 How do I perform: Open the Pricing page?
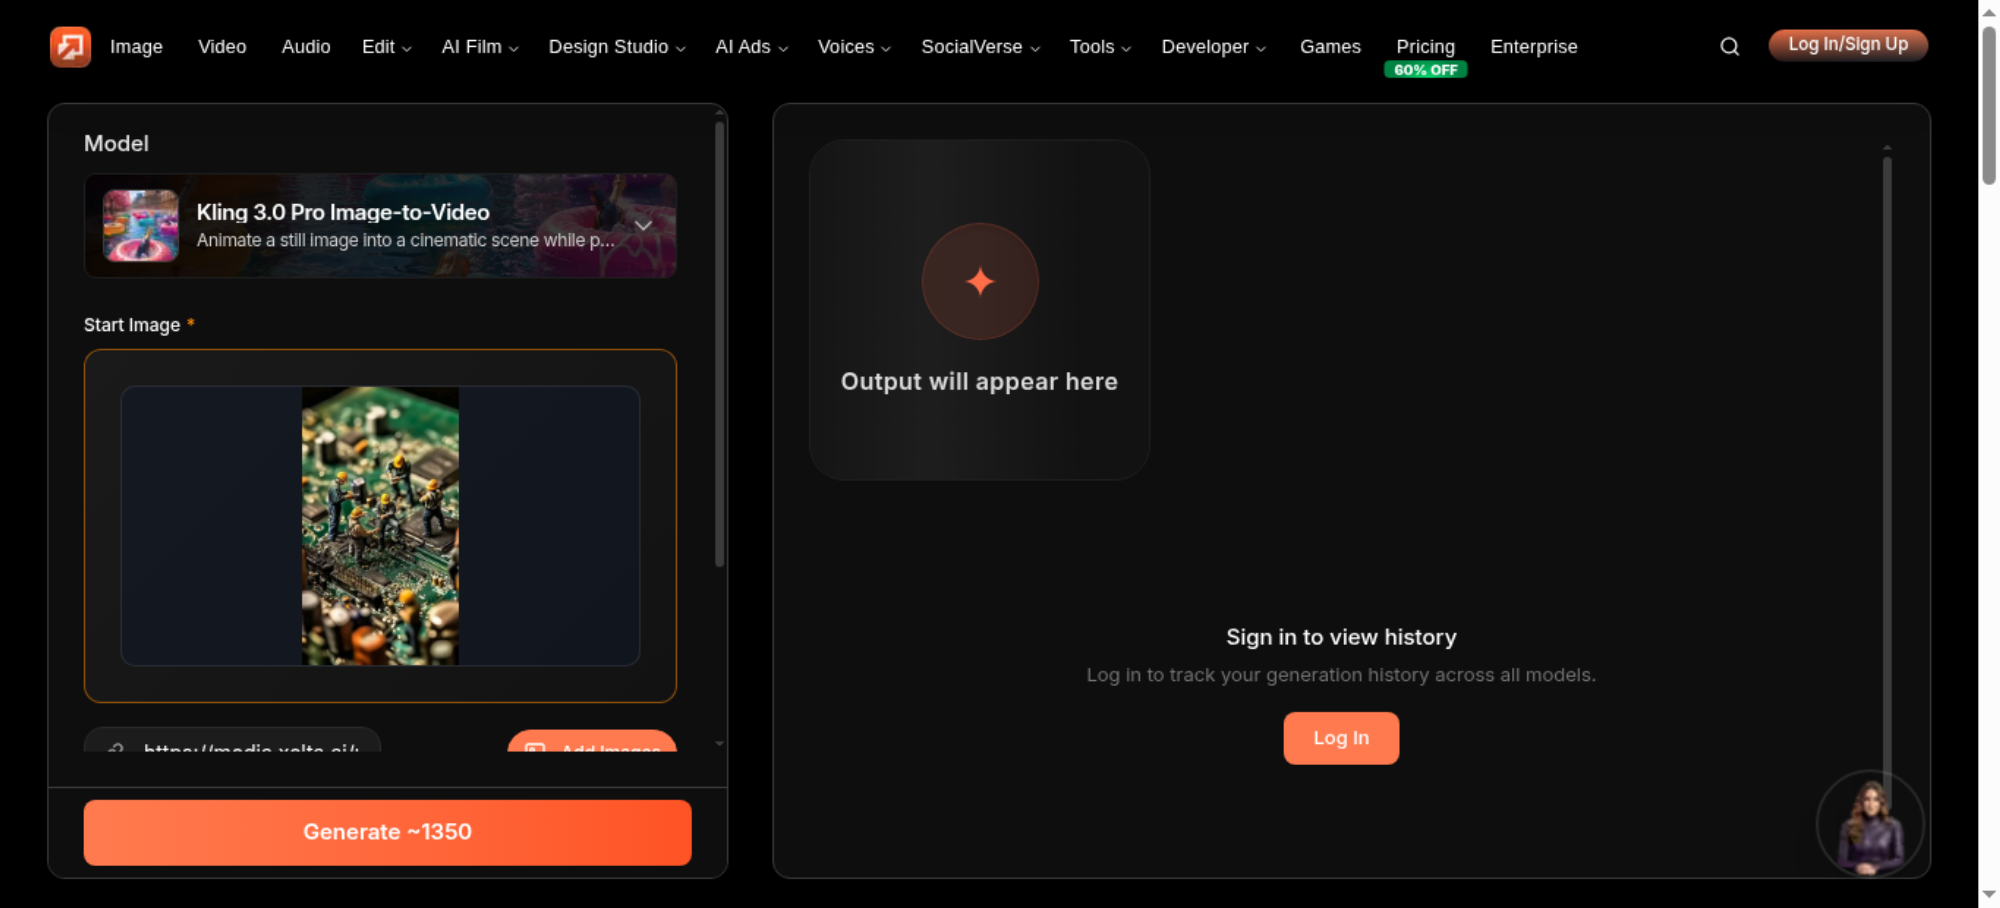click(1425, 46)
